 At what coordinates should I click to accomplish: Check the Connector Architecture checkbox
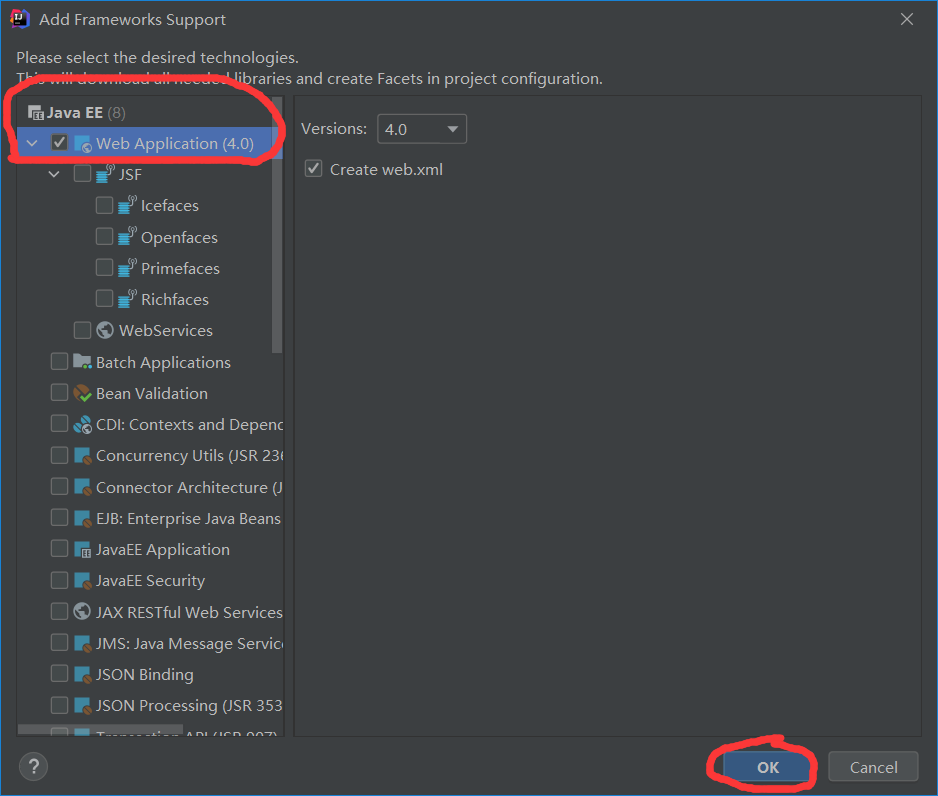(x=59, y=486)
